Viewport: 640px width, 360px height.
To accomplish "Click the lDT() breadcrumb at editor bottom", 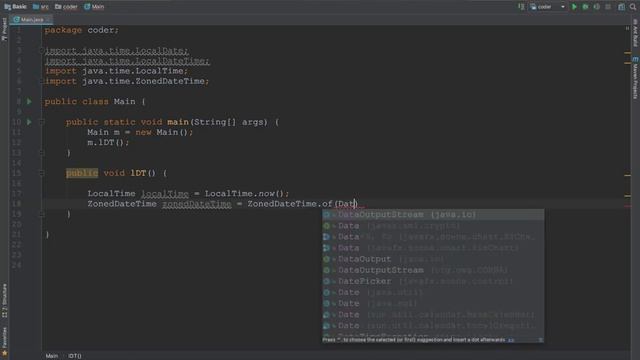I will (75, 356).
